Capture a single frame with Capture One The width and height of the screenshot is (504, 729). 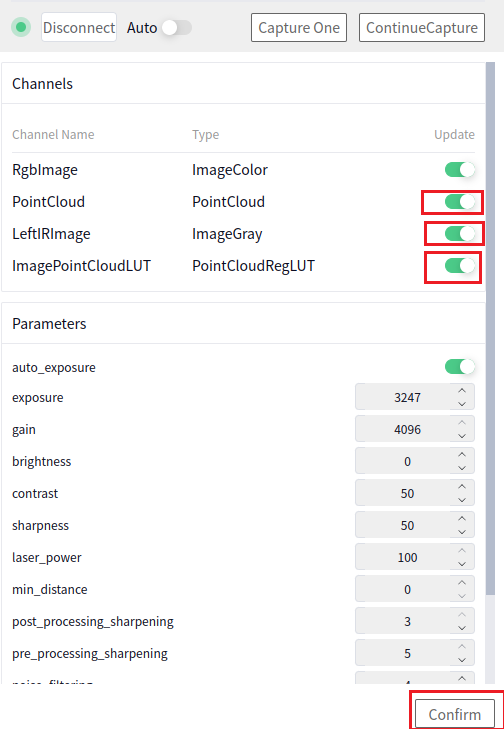pos(299,27)
